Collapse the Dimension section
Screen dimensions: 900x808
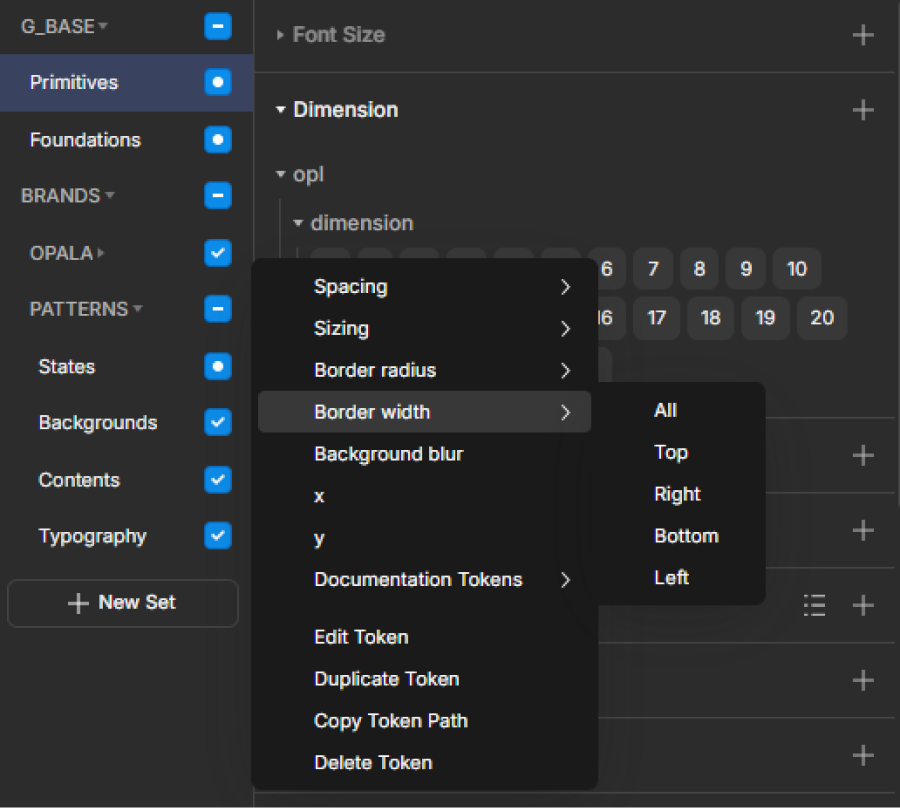click(281, 110)
